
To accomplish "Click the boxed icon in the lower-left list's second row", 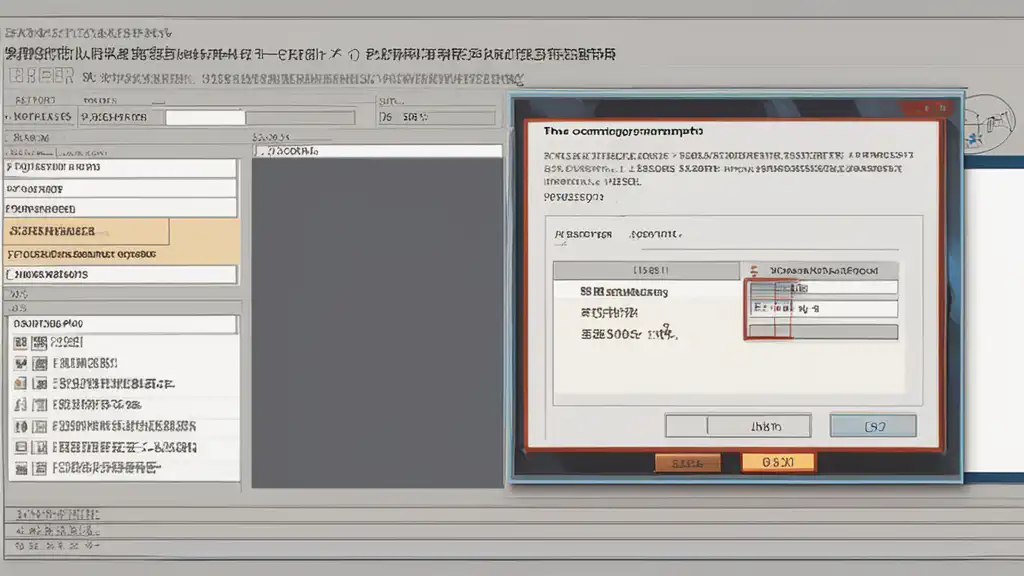I will click(x=40, y=363).
